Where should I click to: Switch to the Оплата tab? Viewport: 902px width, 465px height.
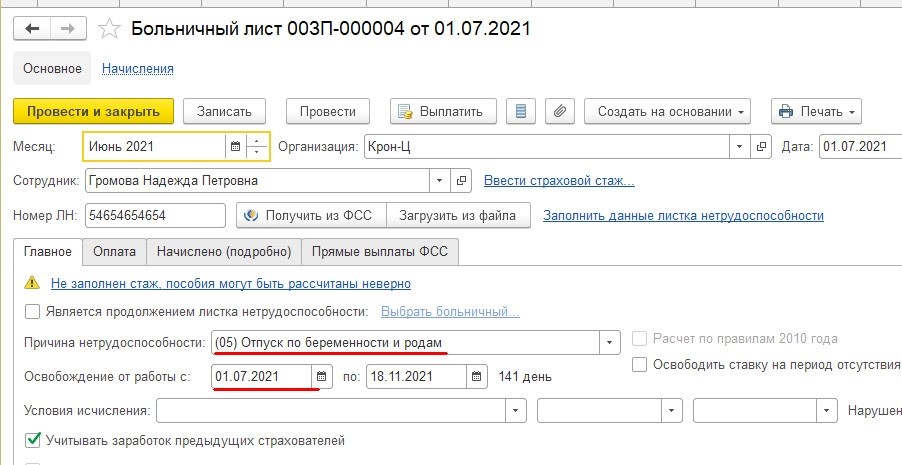pos(114,251)
